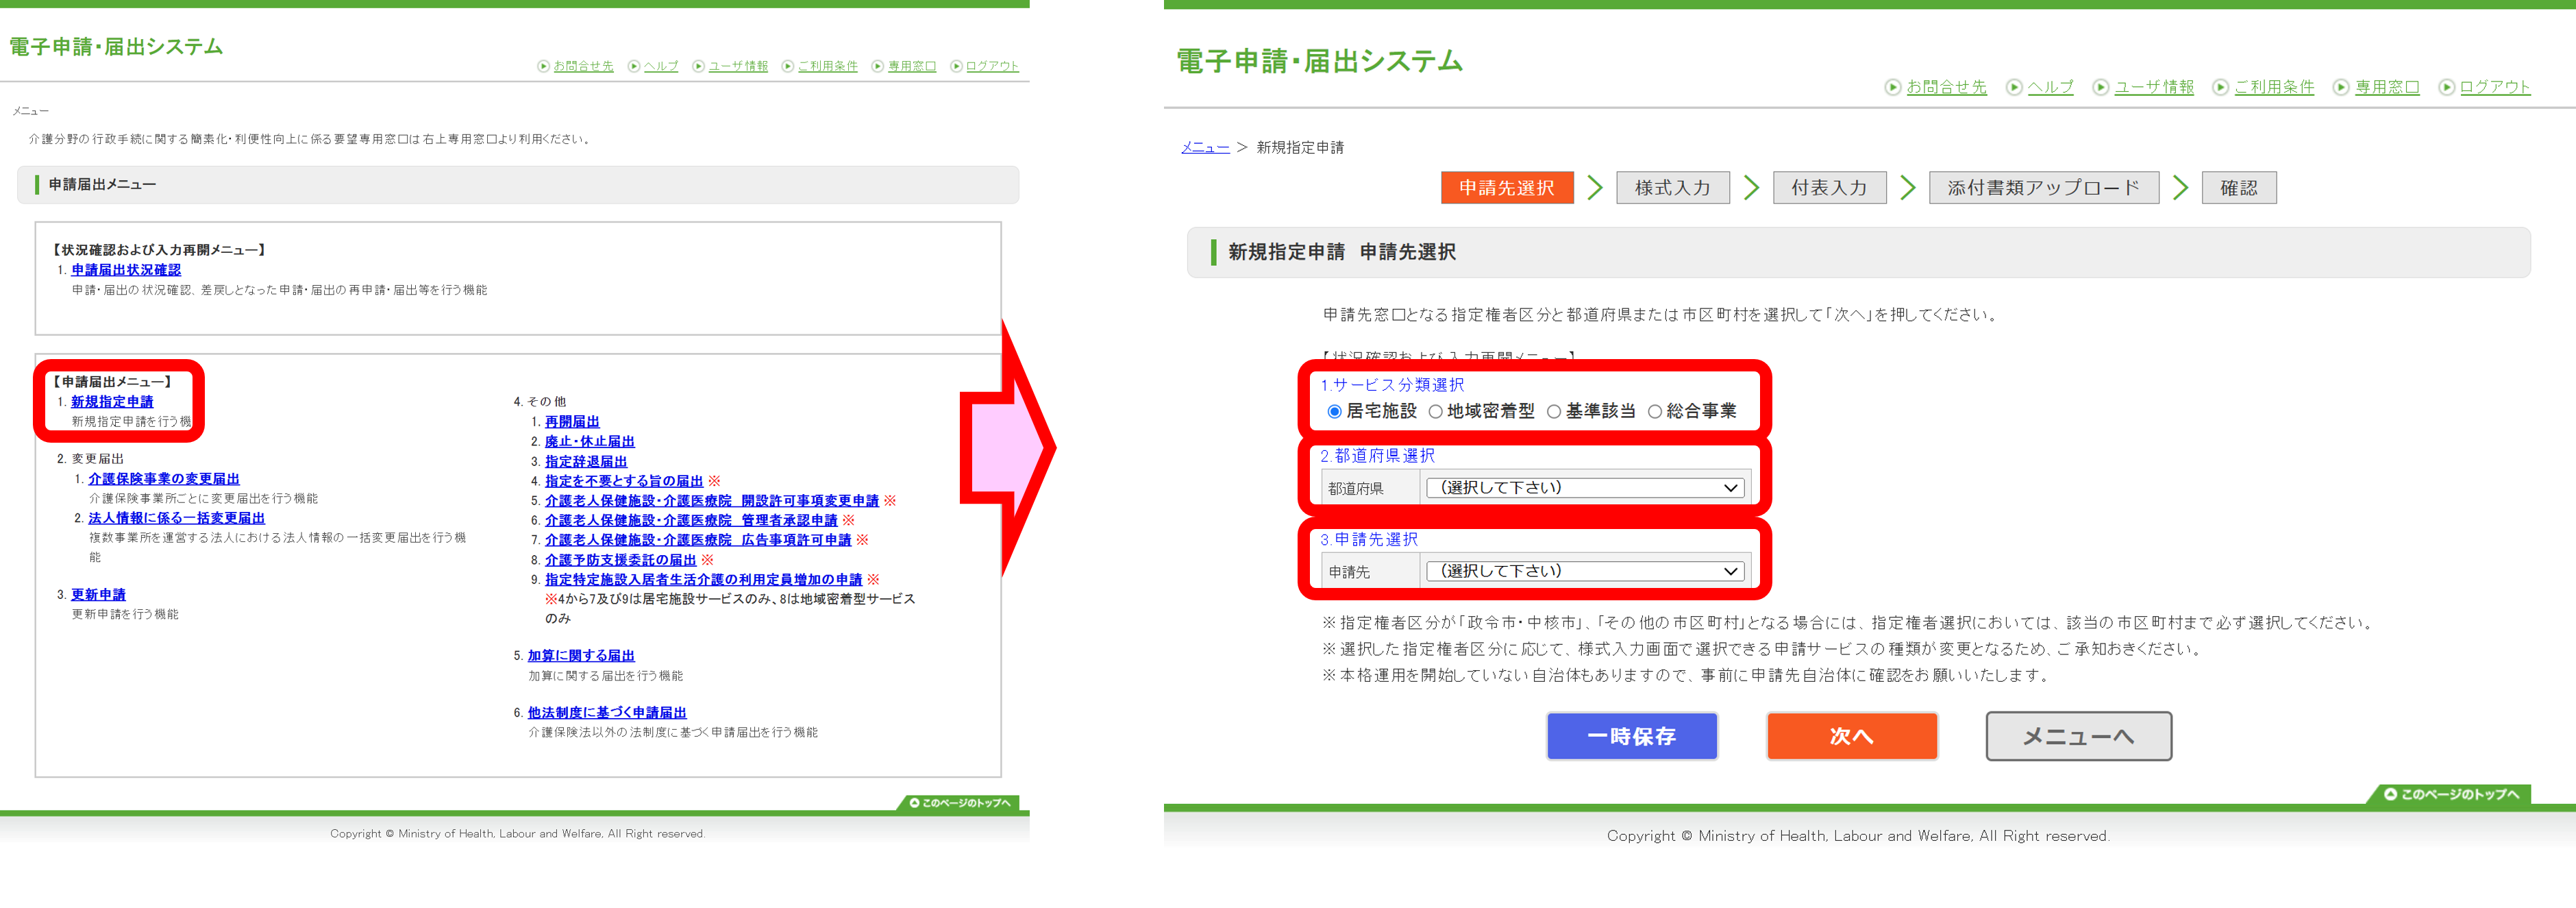The height and width of the screenshot is (908, 2576).
Task: Open ユーザ情報 link in left window header
Action: click(738, 66)
